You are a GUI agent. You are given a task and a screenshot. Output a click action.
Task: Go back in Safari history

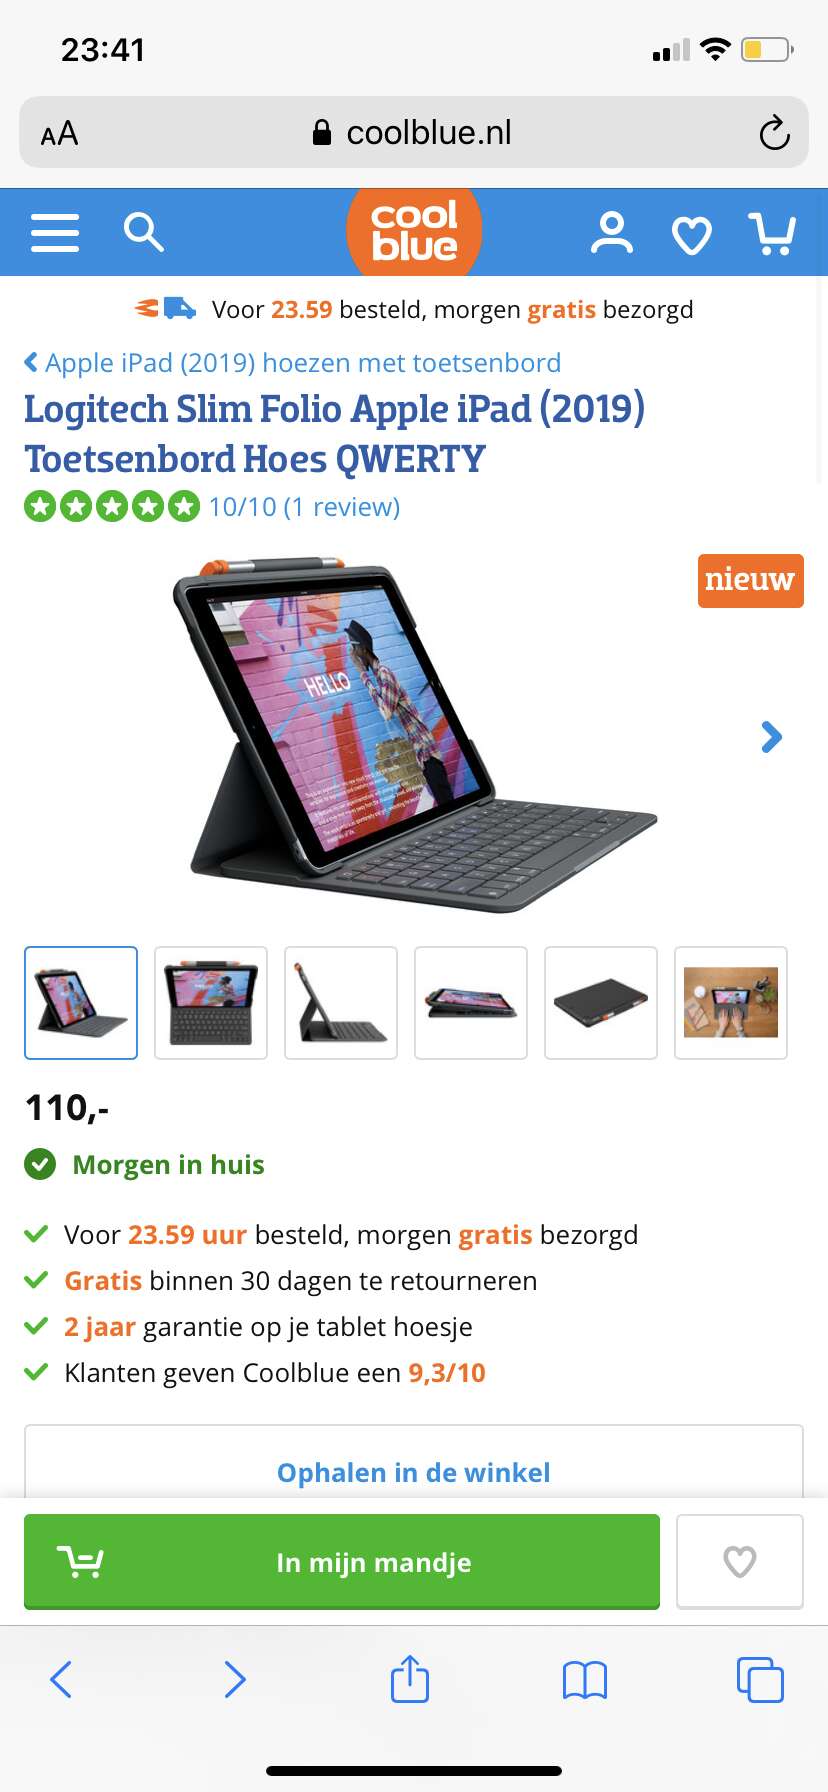pos(61,1680)
